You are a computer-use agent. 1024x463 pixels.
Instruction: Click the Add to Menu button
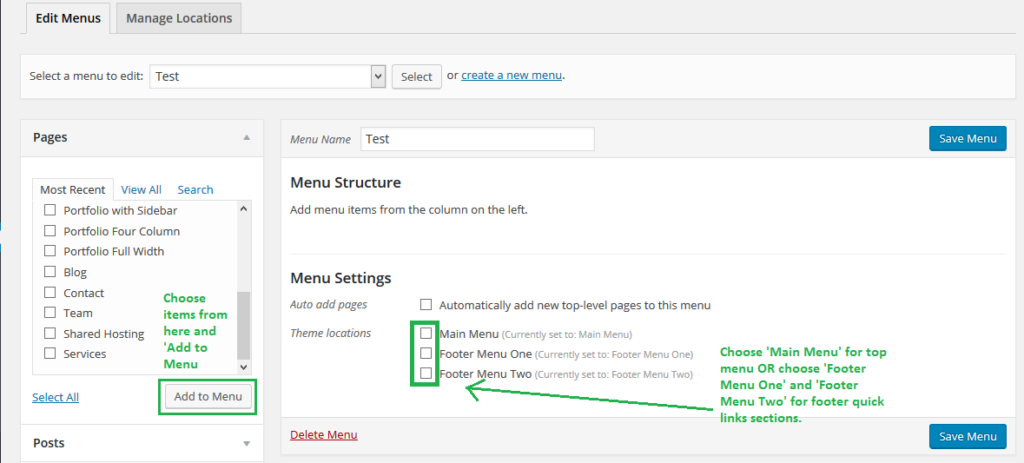tap(208, 397)
